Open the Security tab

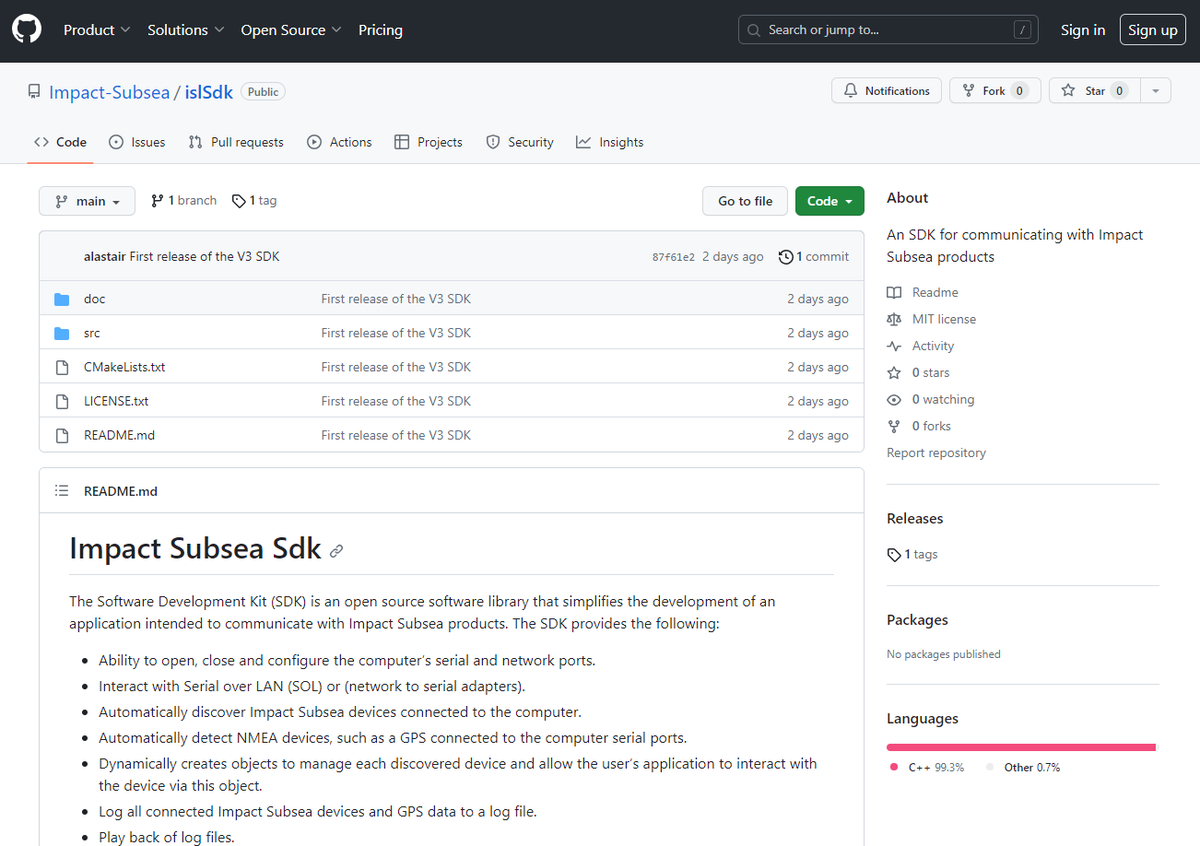click(x=520, y=142)
